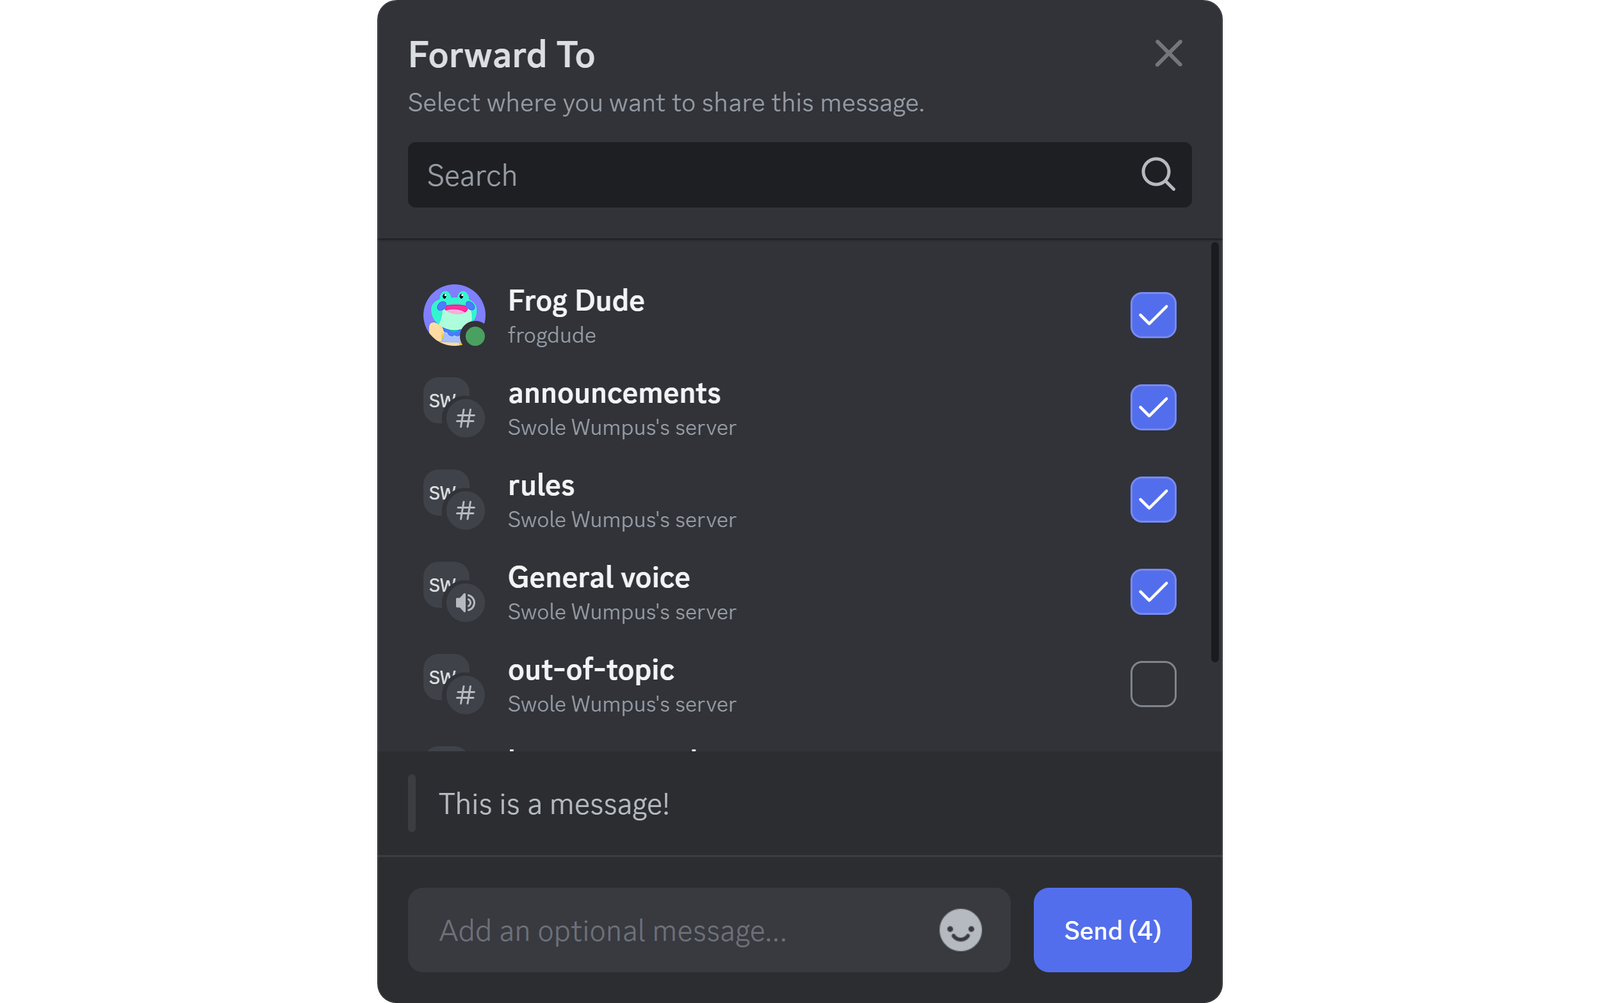This screenshot has height=1003, width=1600.
Task: Click the announcements channel hashtag icon
Action: [466, 419]
